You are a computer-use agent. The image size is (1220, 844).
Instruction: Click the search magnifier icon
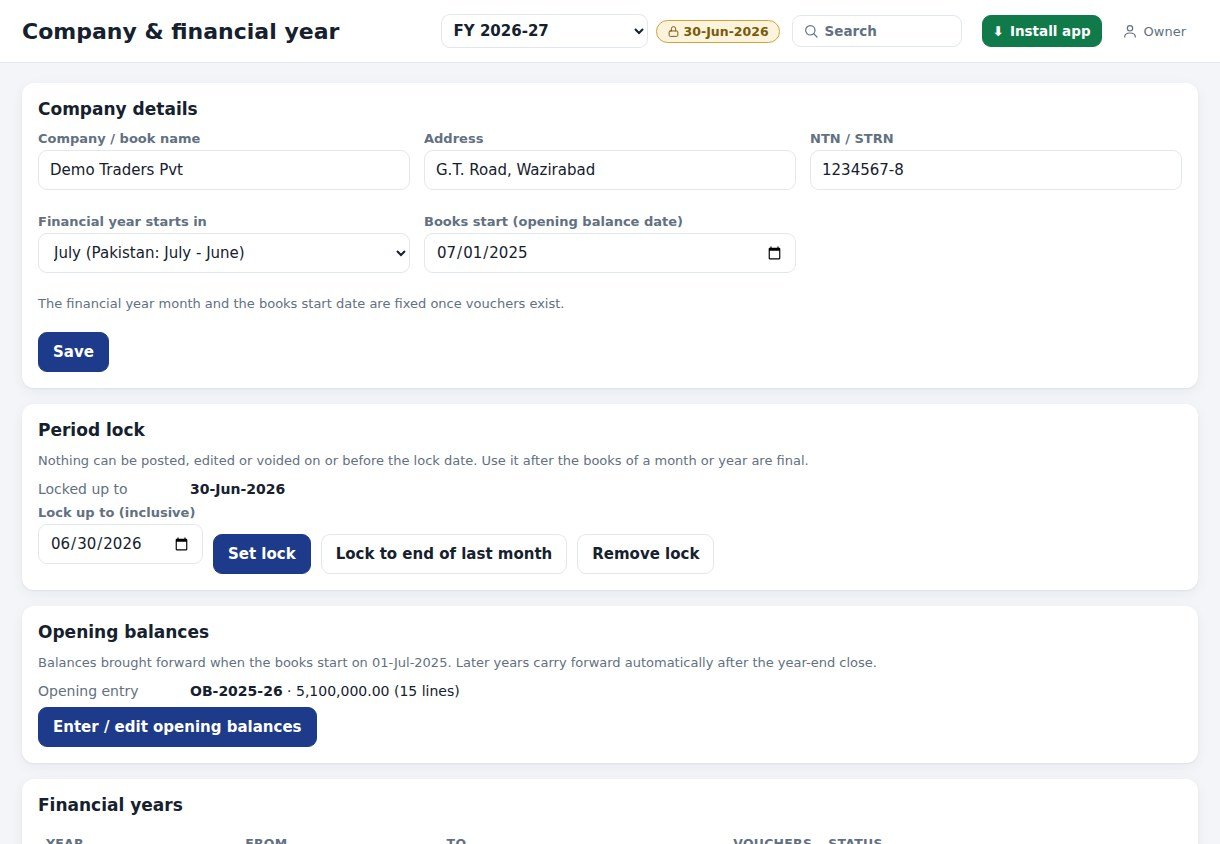(811, 31)
